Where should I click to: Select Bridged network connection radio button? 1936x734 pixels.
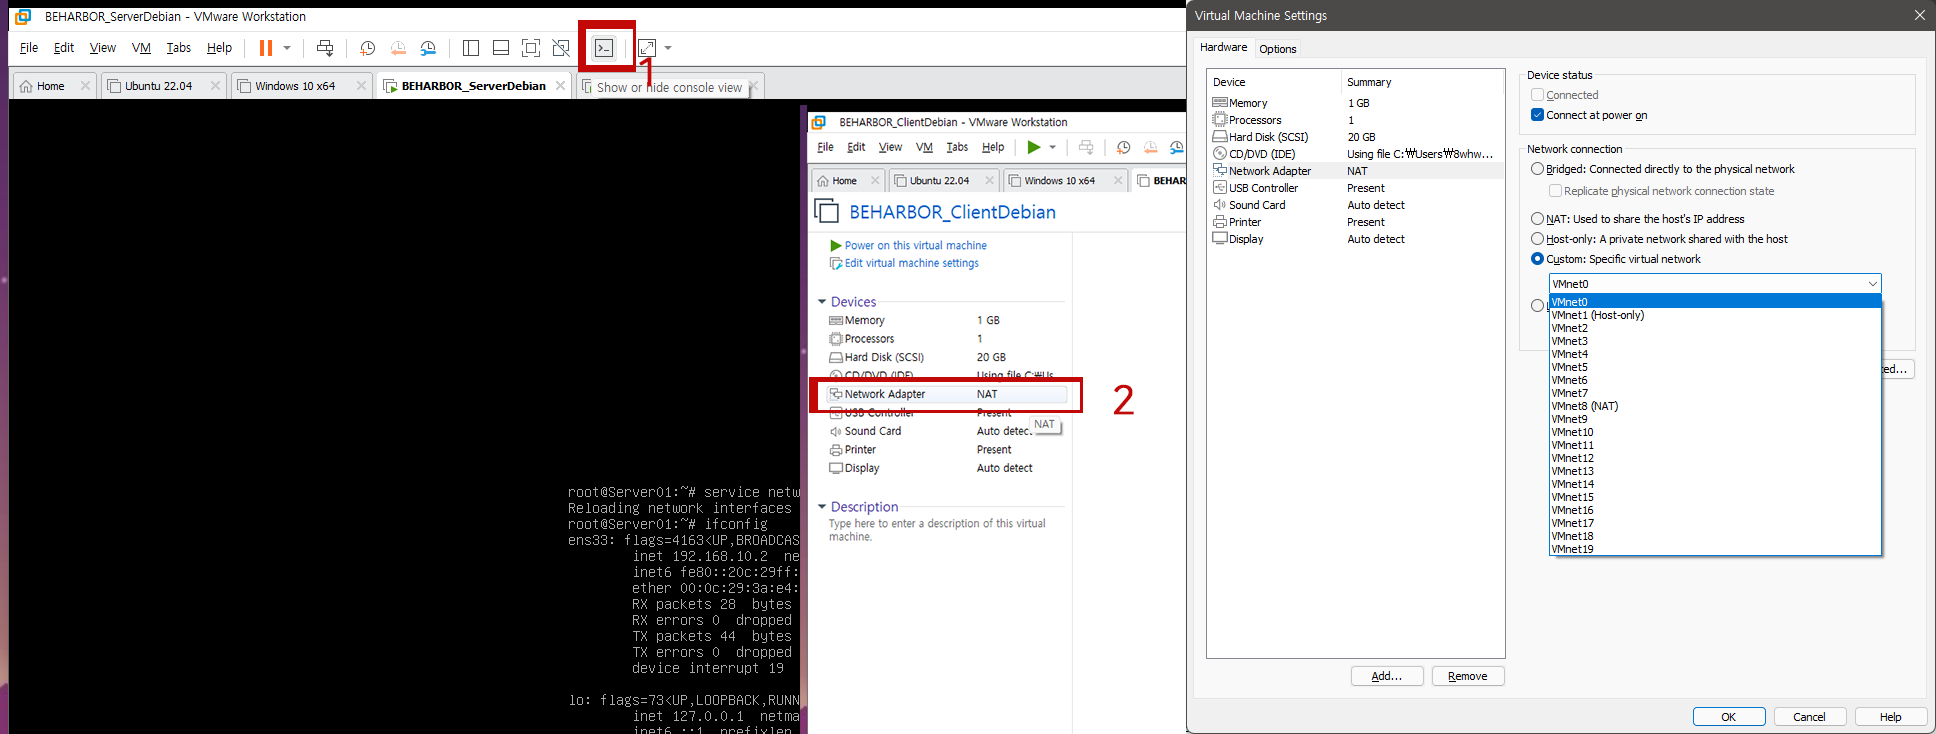(x=1538, y=169)
